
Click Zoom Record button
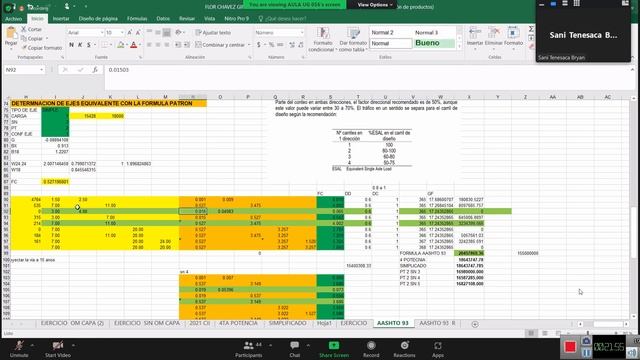(x=371, y=349)
